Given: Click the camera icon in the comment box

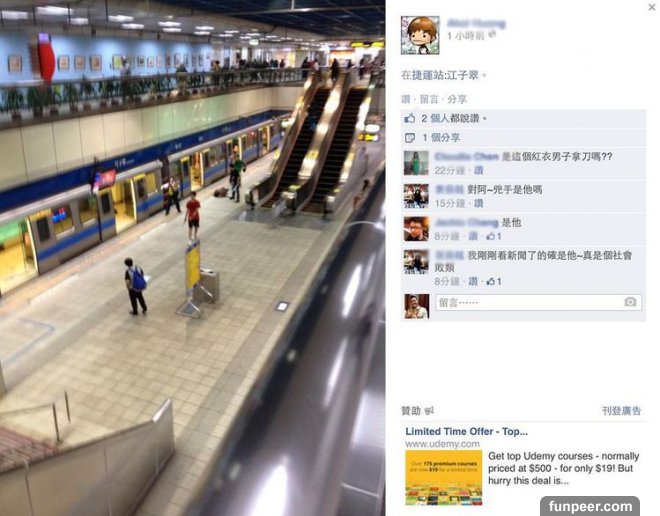Looking at the screenshot, I should [x=630, y=302].
